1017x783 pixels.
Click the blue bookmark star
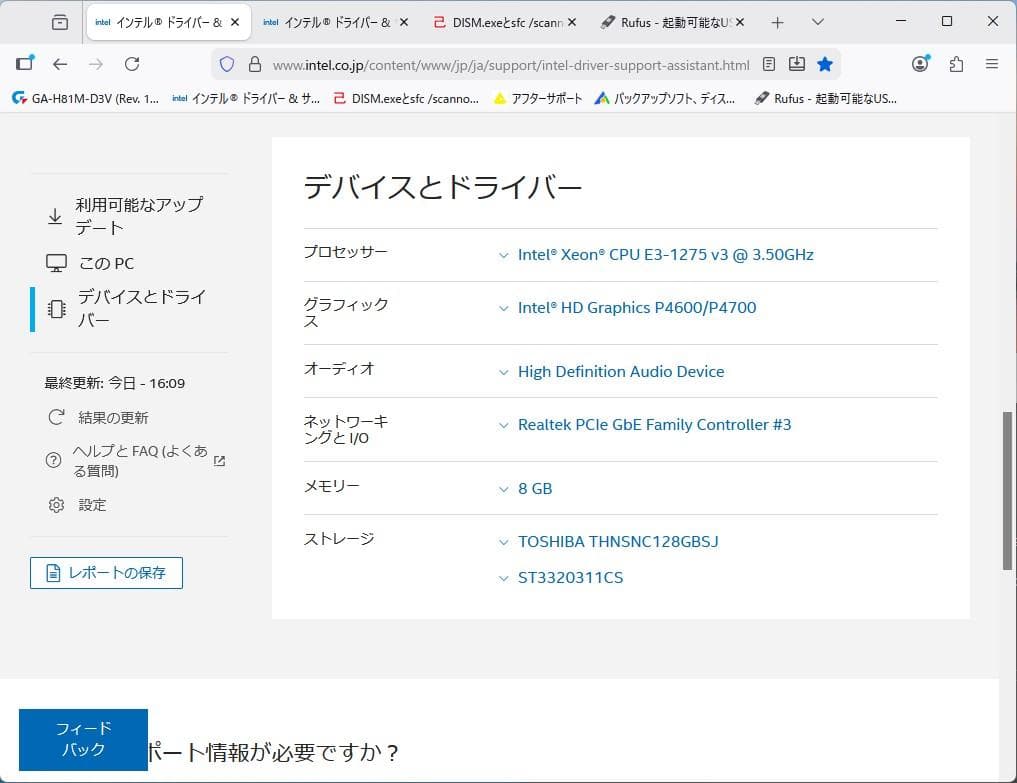(825, 64)
